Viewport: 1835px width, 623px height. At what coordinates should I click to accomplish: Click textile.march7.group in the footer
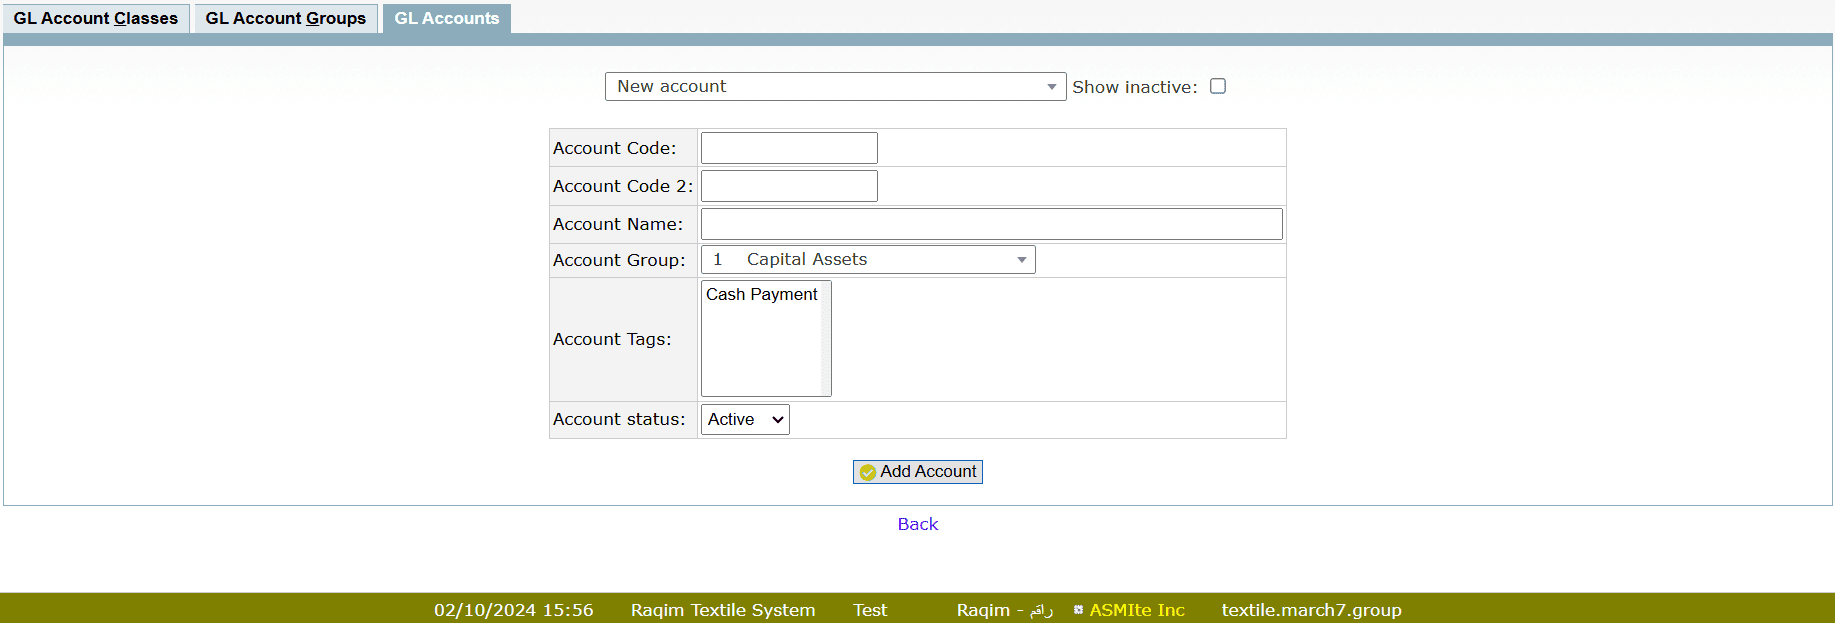pos(1311,610)
